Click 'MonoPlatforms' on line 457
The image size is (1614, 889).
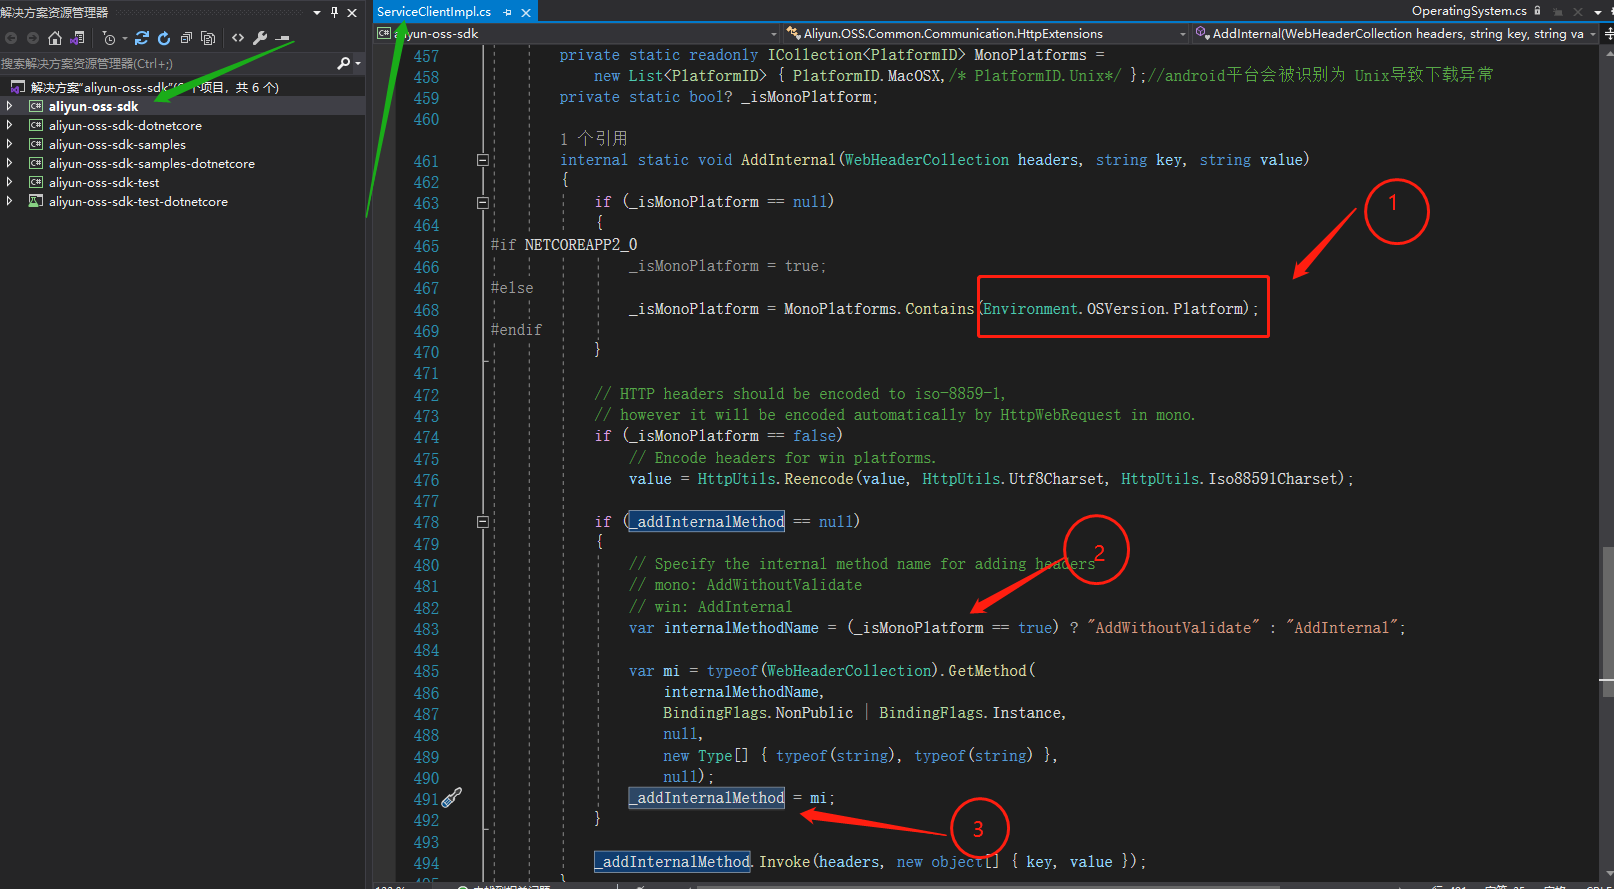tap(1030, 55)
